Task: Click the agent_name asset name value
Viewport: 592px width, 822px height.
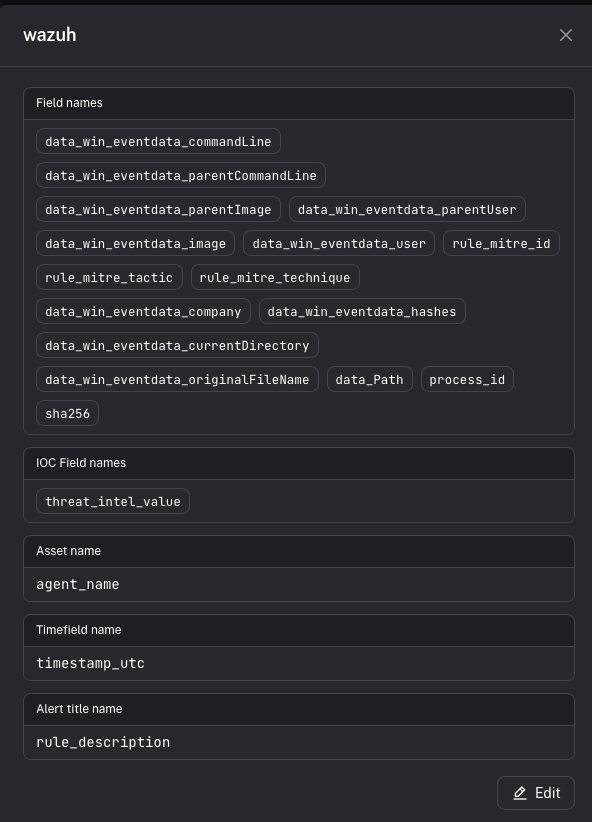Action: tap(77, 584)
